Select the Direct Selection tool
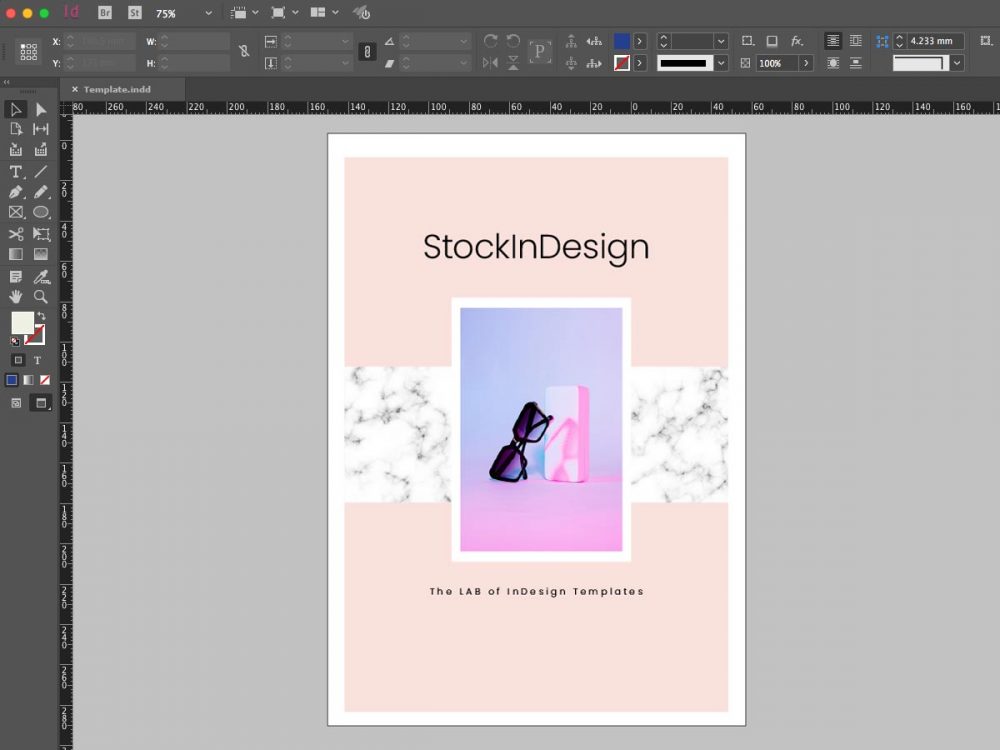The image size is (1000, 750). (41, 110)
